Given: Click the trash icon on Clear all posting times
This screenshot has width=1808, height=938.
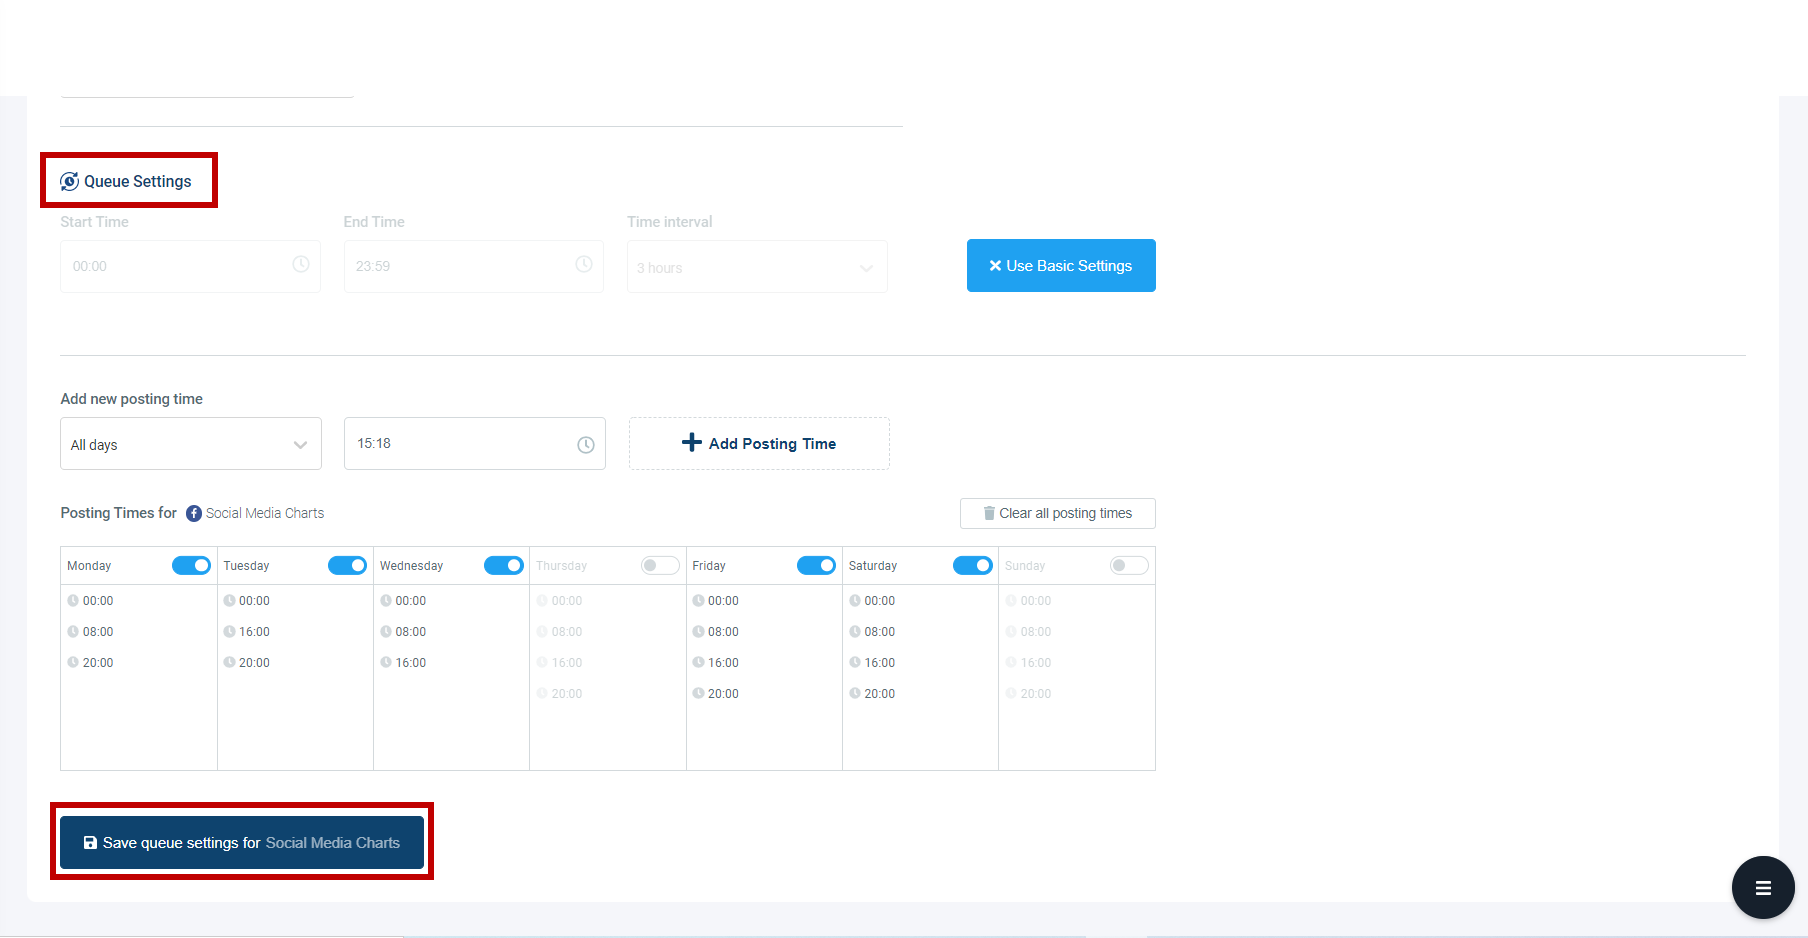Looking at the screenshot, I should click(987, 513).
